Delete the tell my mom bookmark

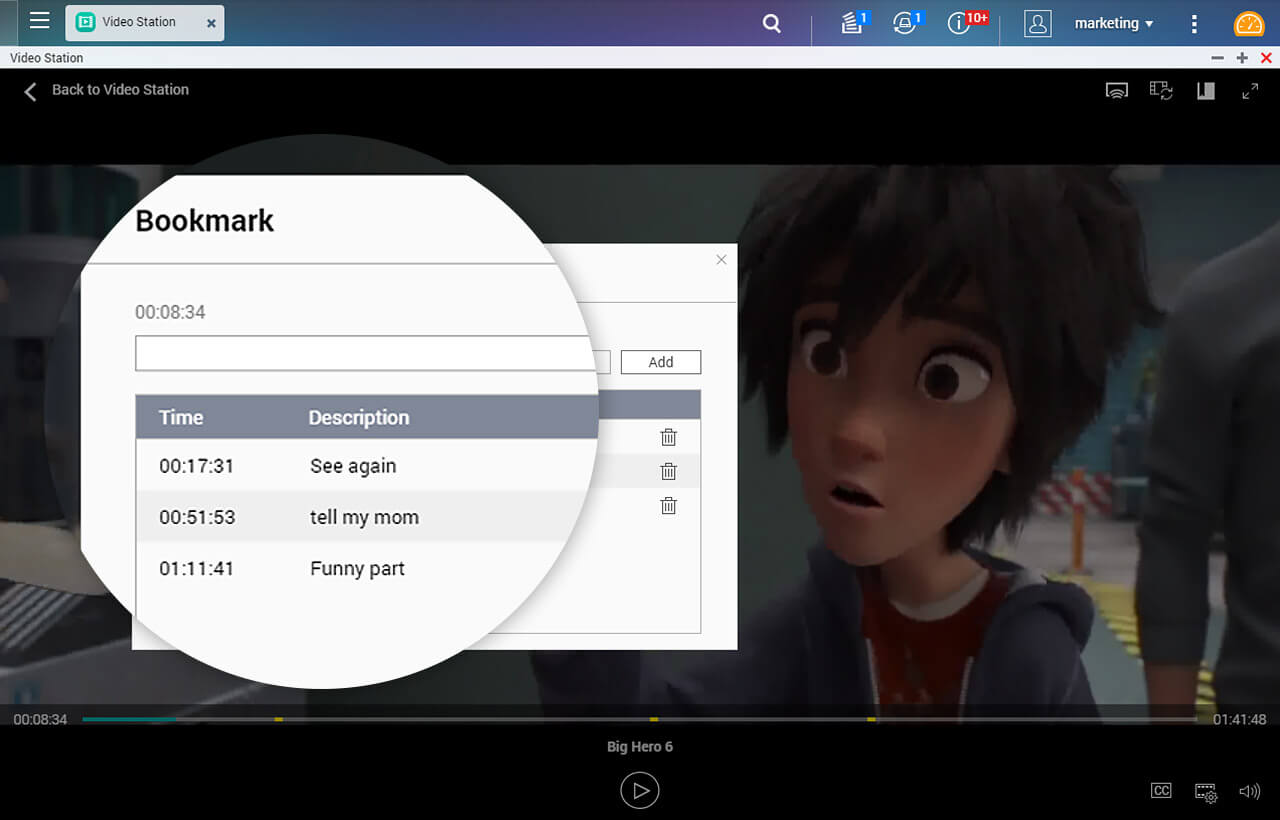click(x=669, y=471)
